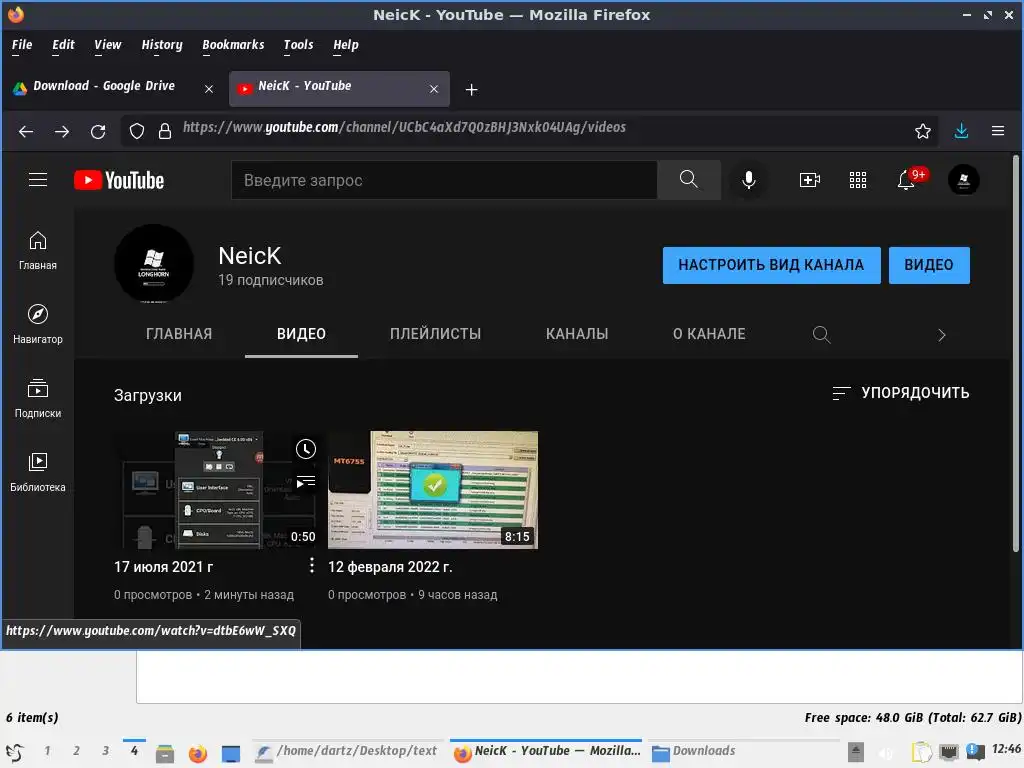Close the NeicK - YouTube tab
Screen dimensions: 1024x768
[434, 89]
